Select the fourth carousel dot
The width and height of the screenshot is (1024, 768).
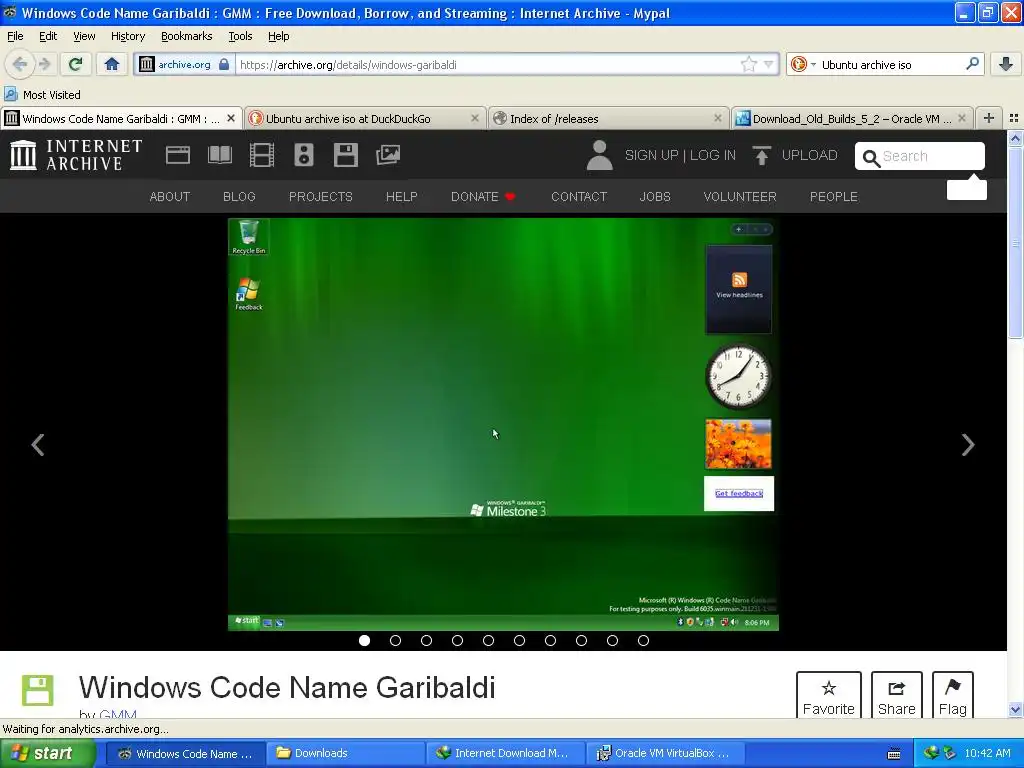click(x=457, y=641)
